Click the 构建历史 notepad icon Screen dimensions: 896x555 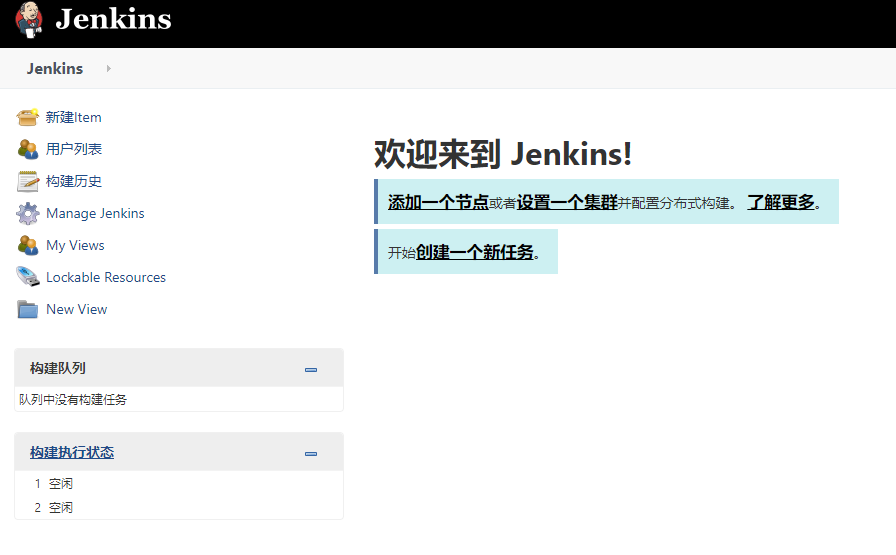pos(27,181)
